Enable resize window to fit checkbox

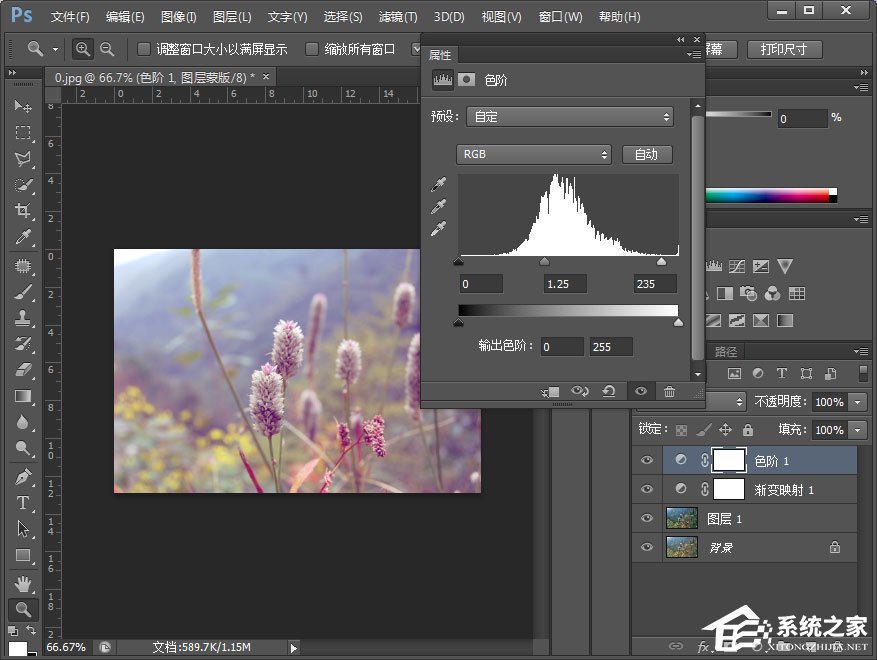(x=144, y=49)
